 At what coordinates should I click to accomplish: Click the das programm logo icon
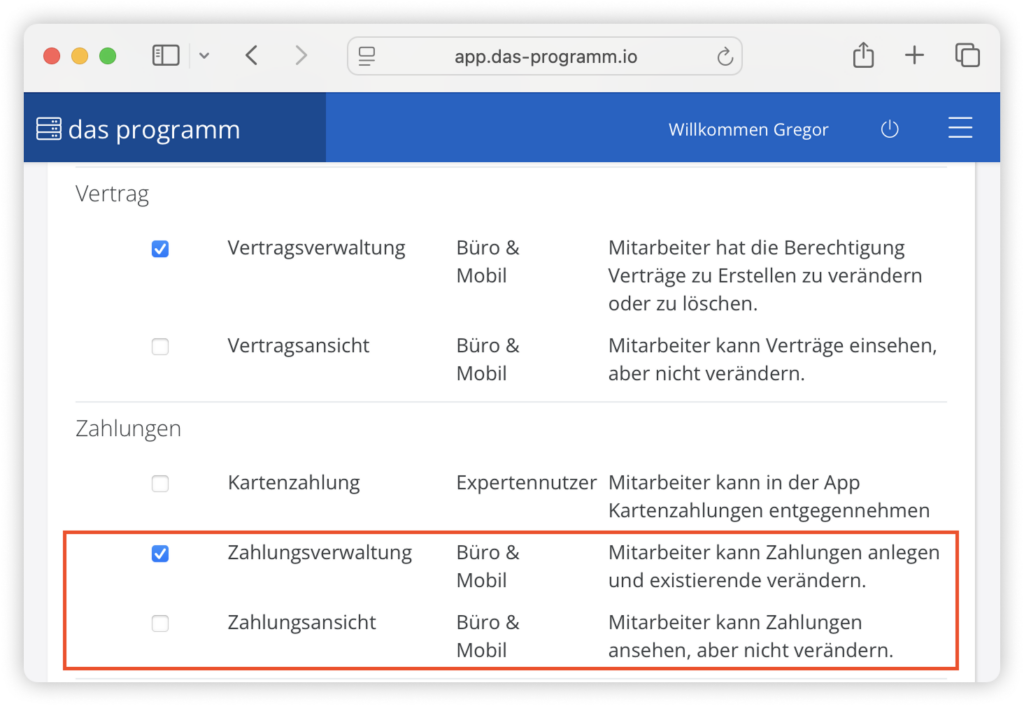coord(47,128)
